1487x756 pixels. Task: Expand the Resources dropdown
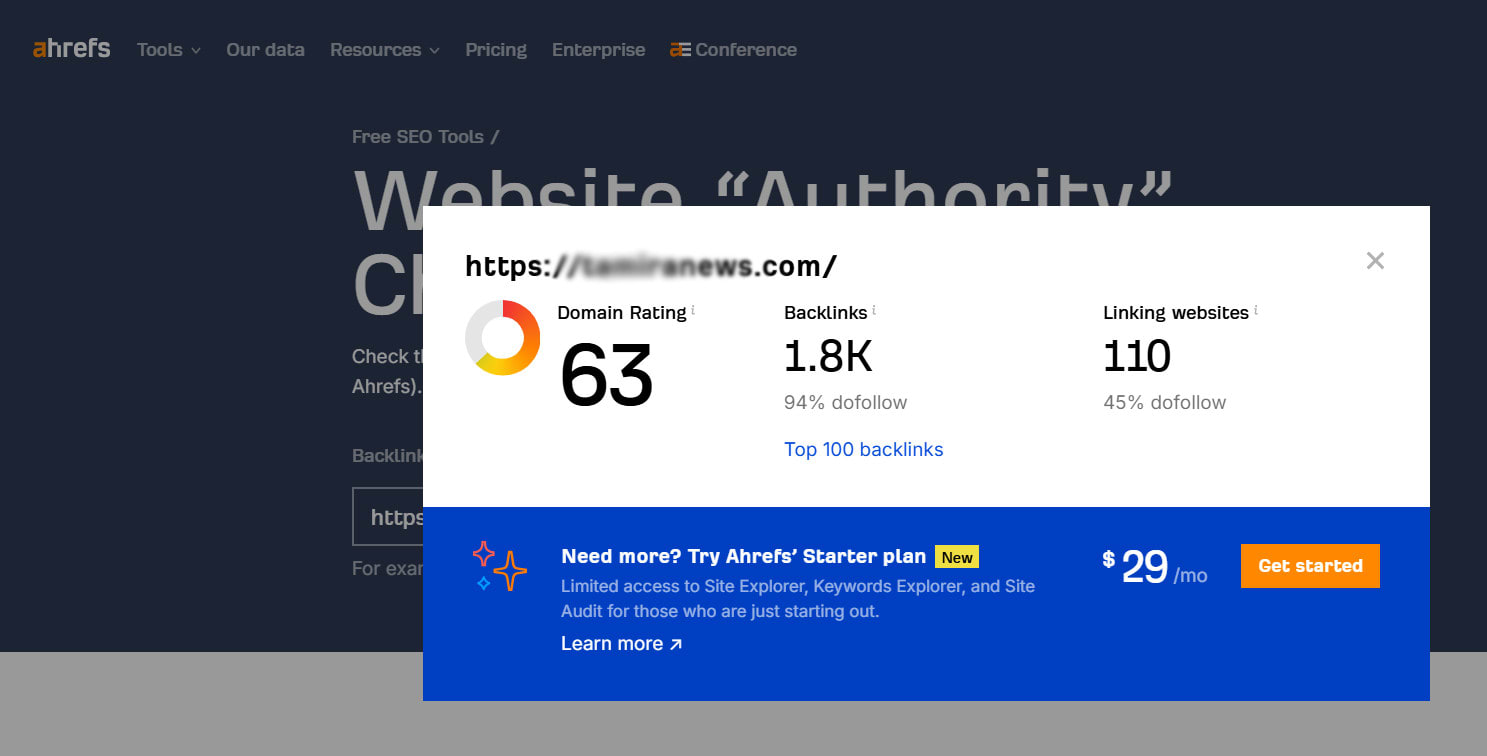(384, 49)
